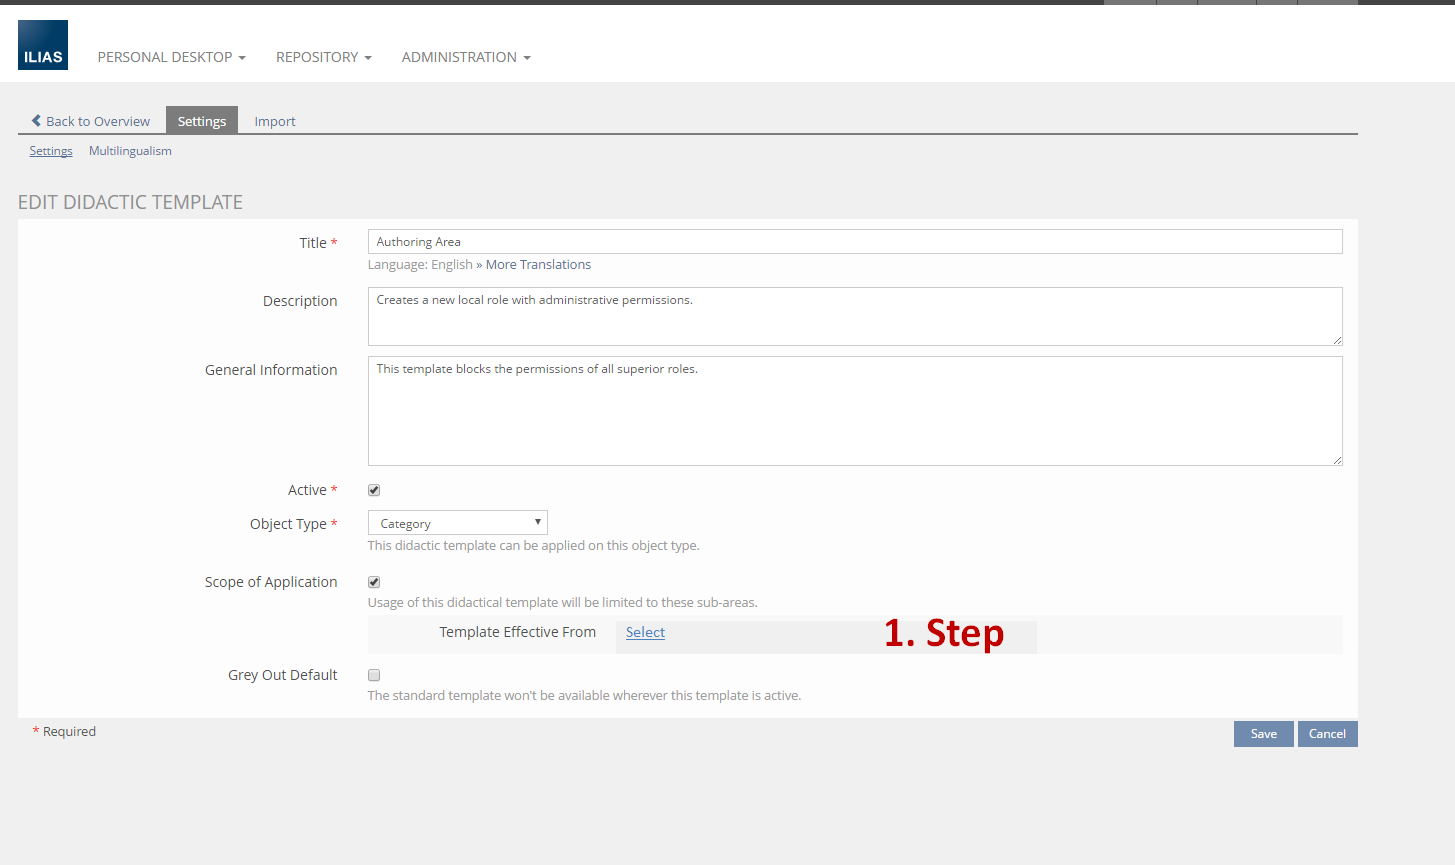Expand the Personal Desktop menu
The width and height of the screenshot is (1455, 865).
pos(171,57)
